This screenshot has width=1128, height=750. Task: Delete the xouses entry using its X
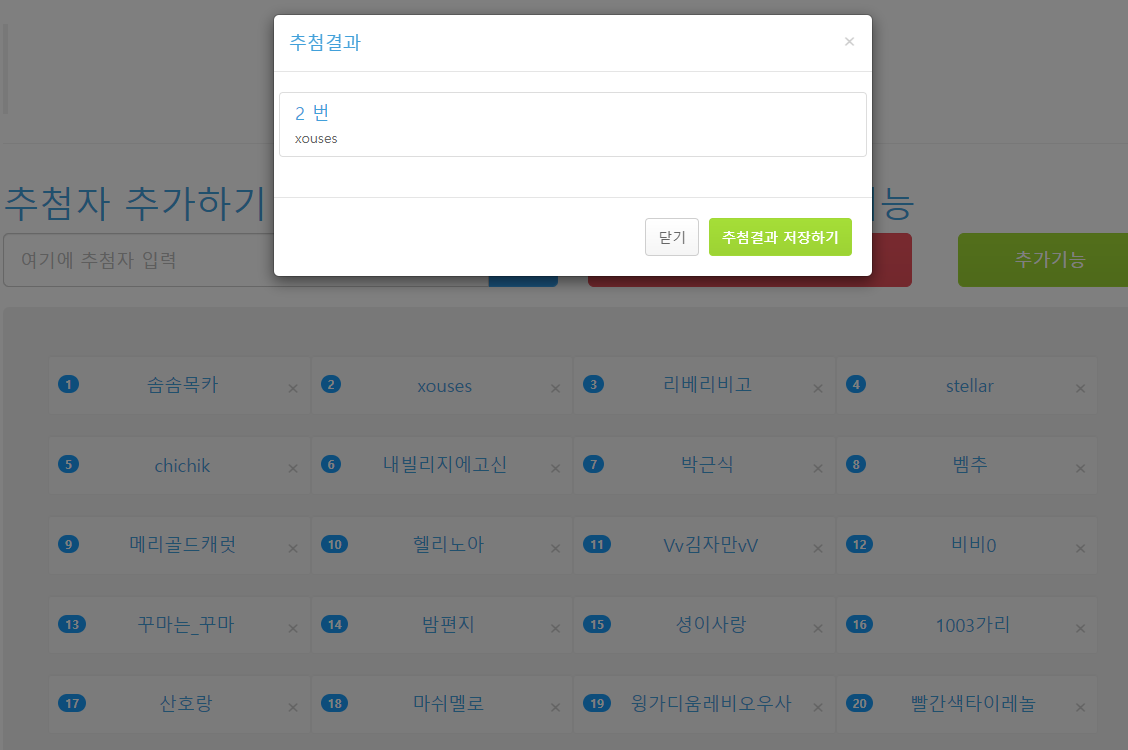[x=555, y=388]
